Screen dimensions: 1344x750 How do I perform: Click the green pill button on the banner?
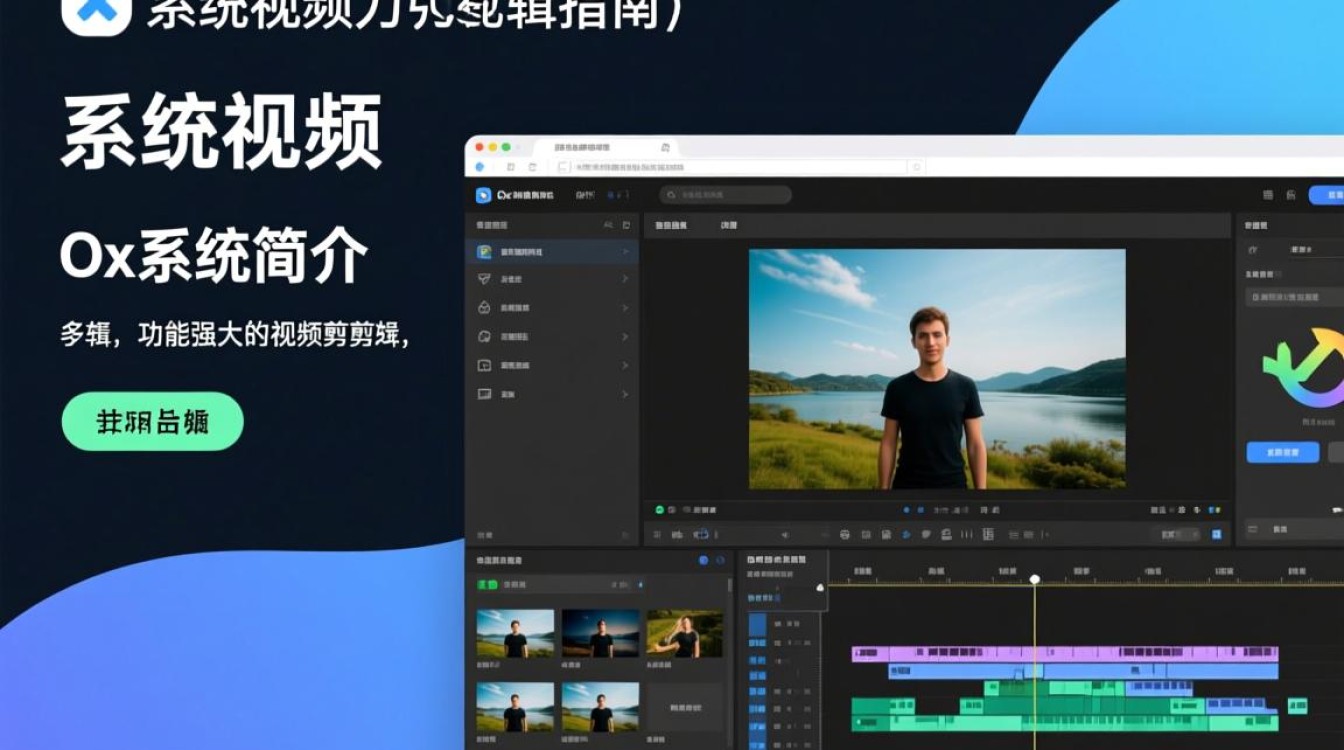pyautogui.click(x=152, y=421)
